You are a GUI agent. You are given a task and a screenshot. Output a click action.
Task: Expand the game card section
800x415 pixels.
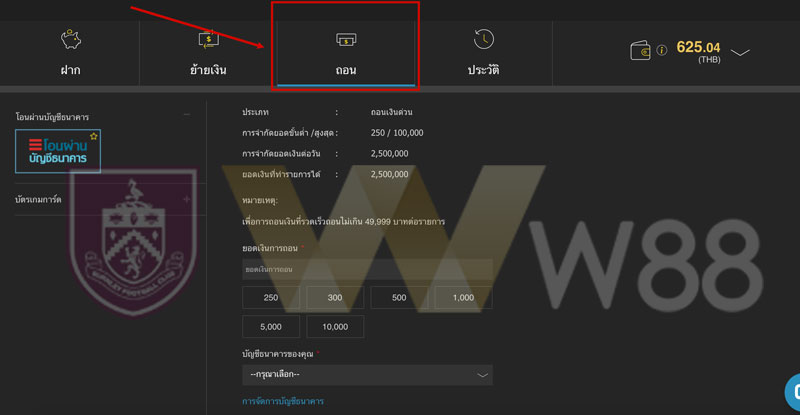click(x=187, y=199)
